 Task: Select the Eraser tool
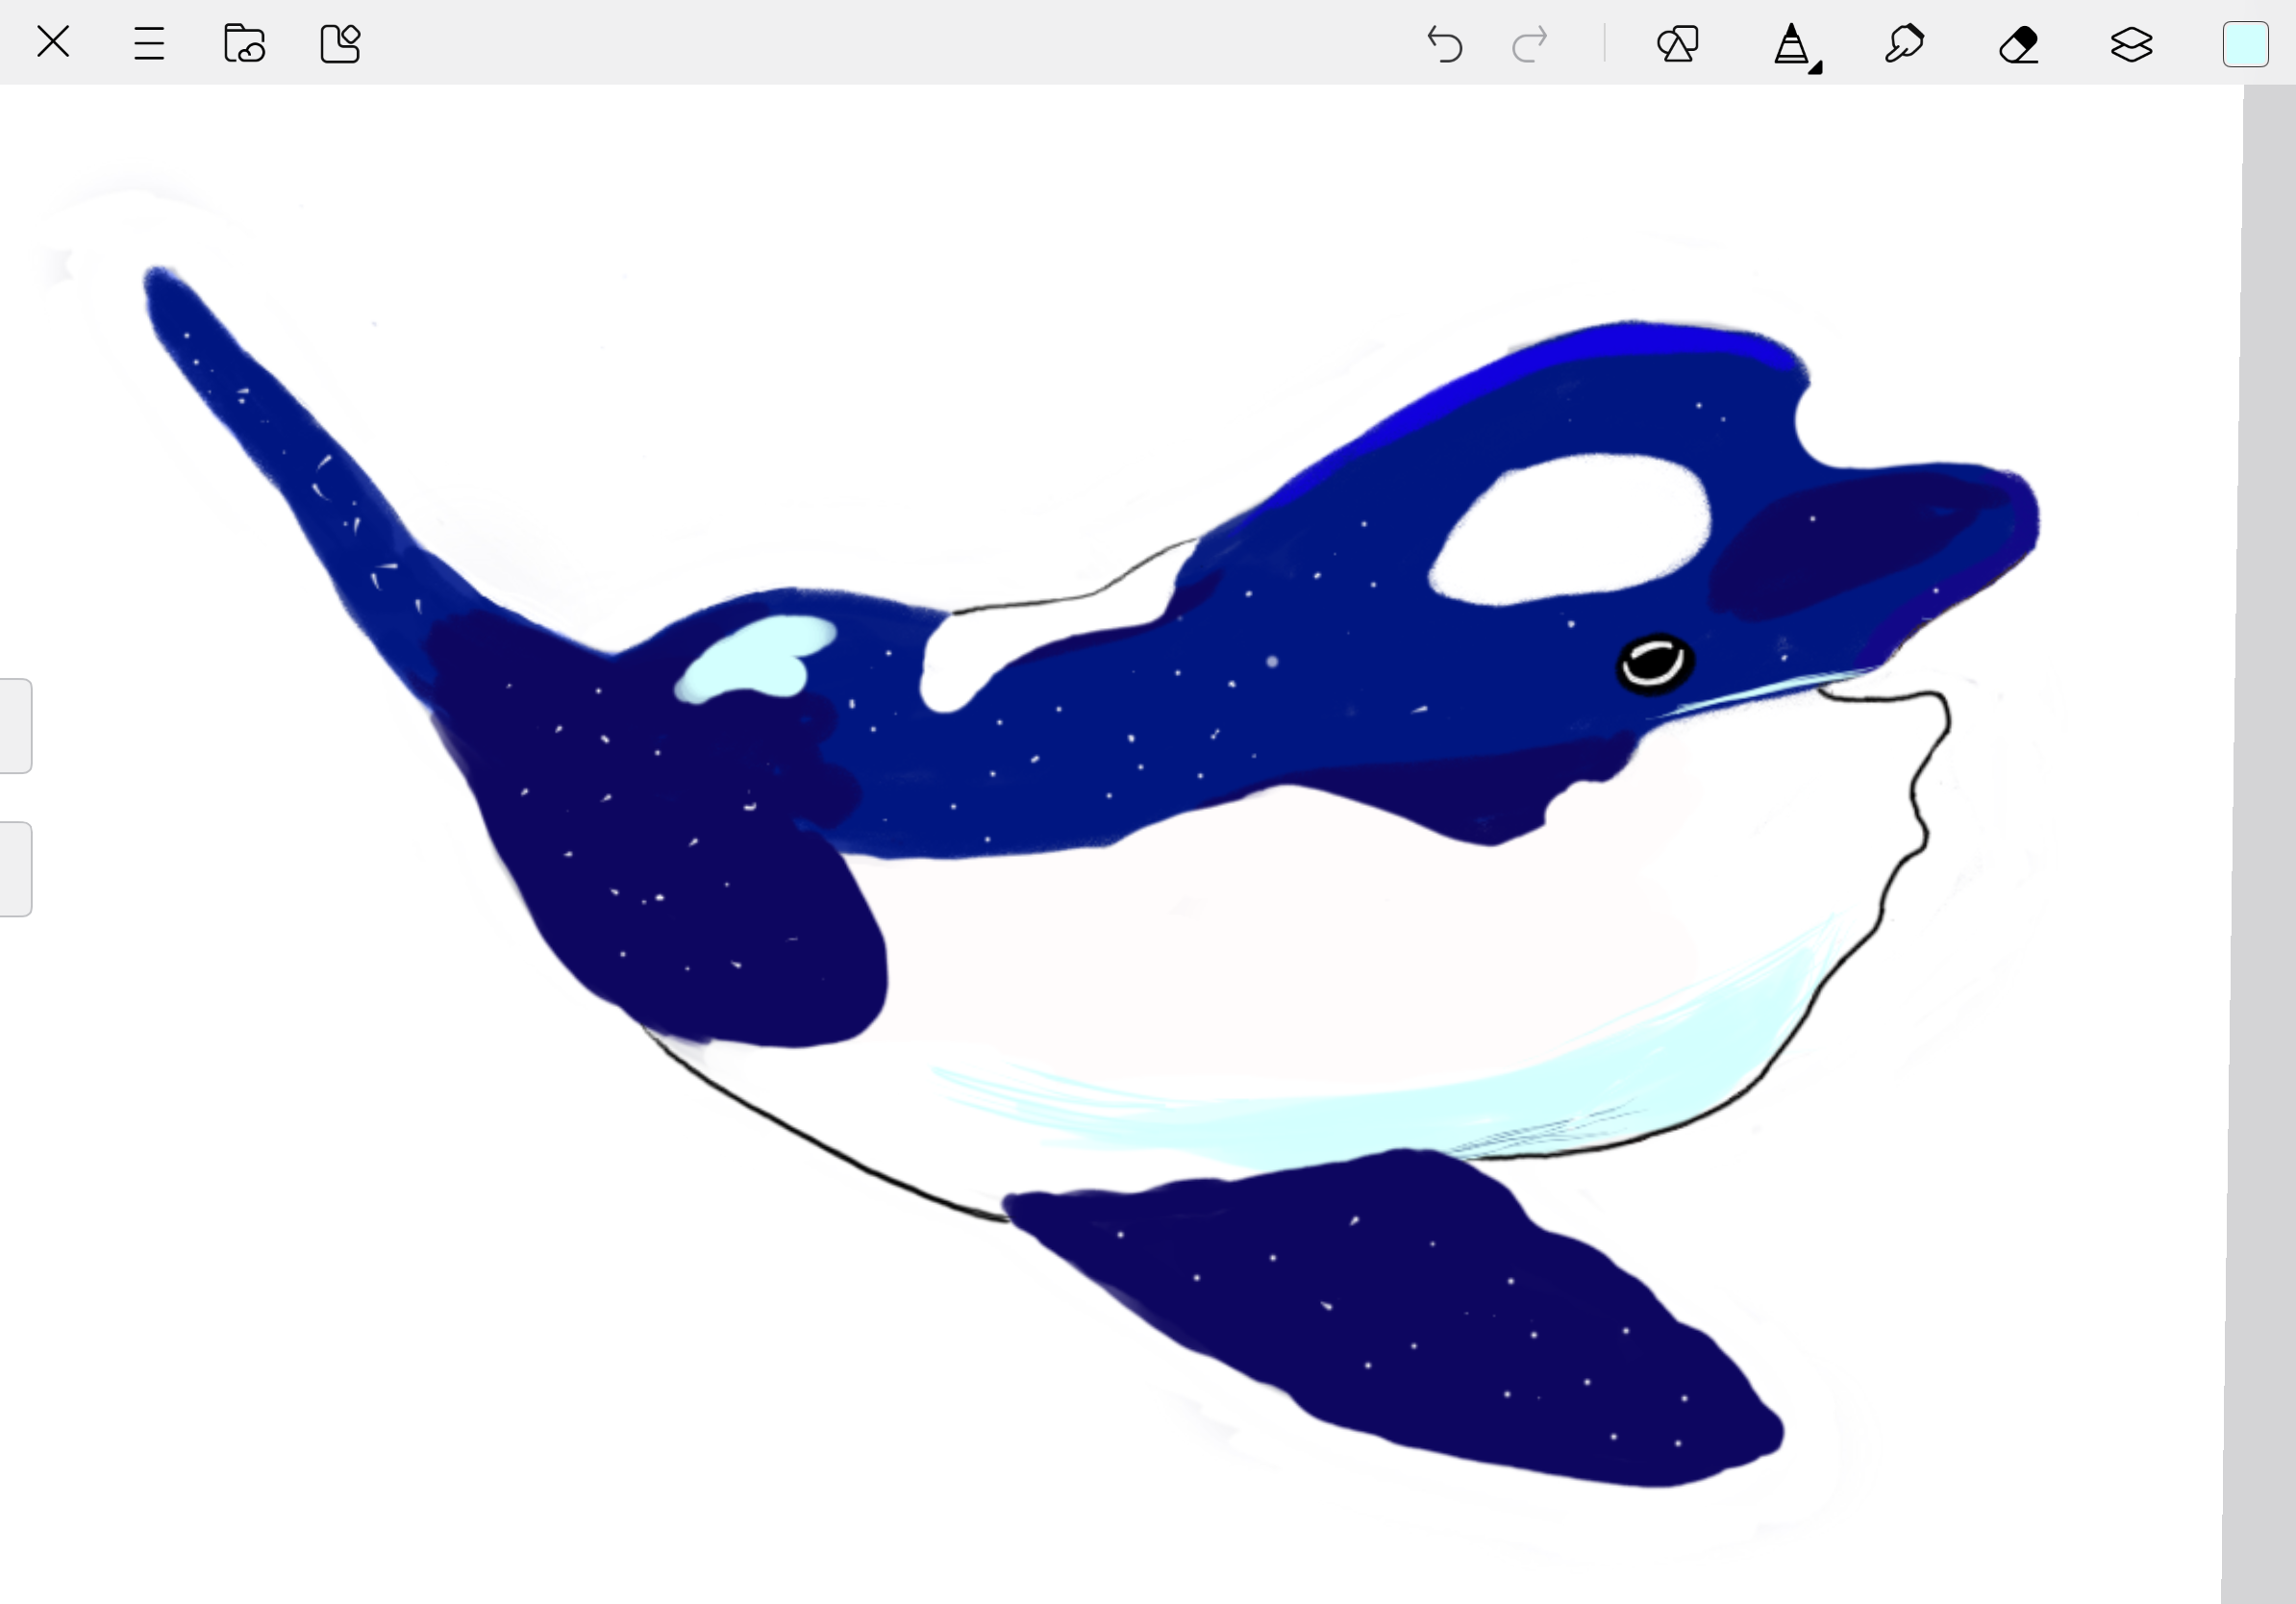[x=2018, y=44]
